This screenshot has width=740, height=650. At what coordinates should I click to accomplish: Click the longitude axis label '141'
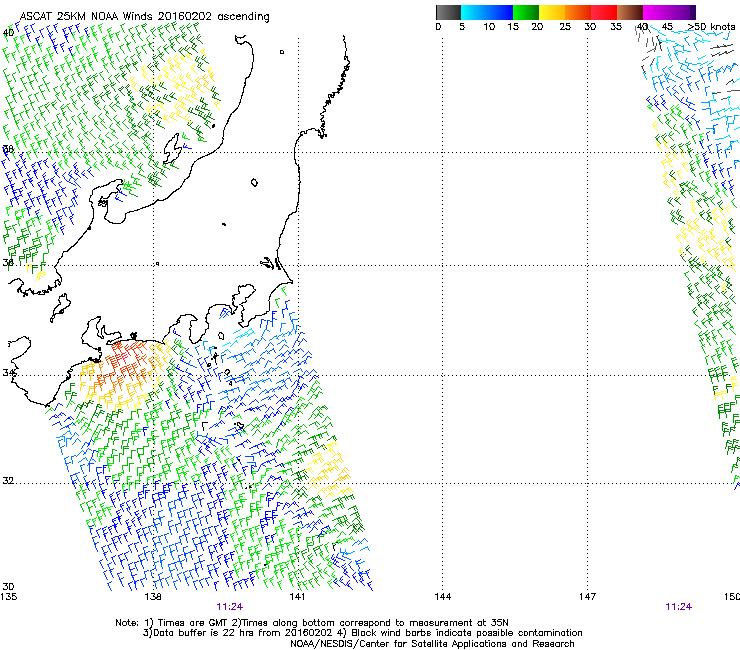297,597
